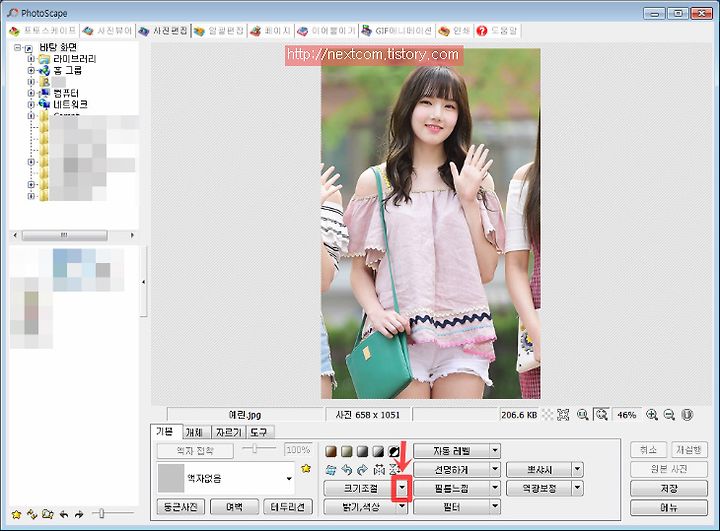
Task: Switch to the 자르기 crop tab
Action: coord(229,432)
